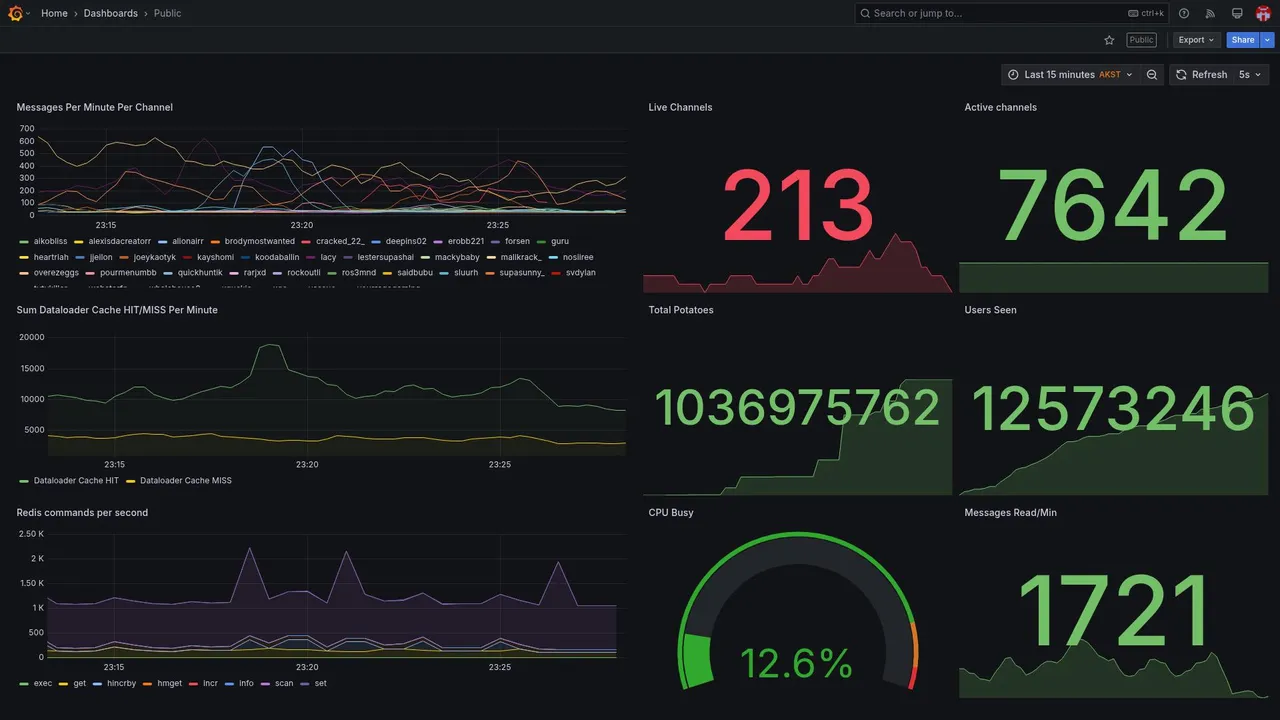Click the Users Seen panel title
This screenshot has height=720, width=1280.
(x=990, y=310)
